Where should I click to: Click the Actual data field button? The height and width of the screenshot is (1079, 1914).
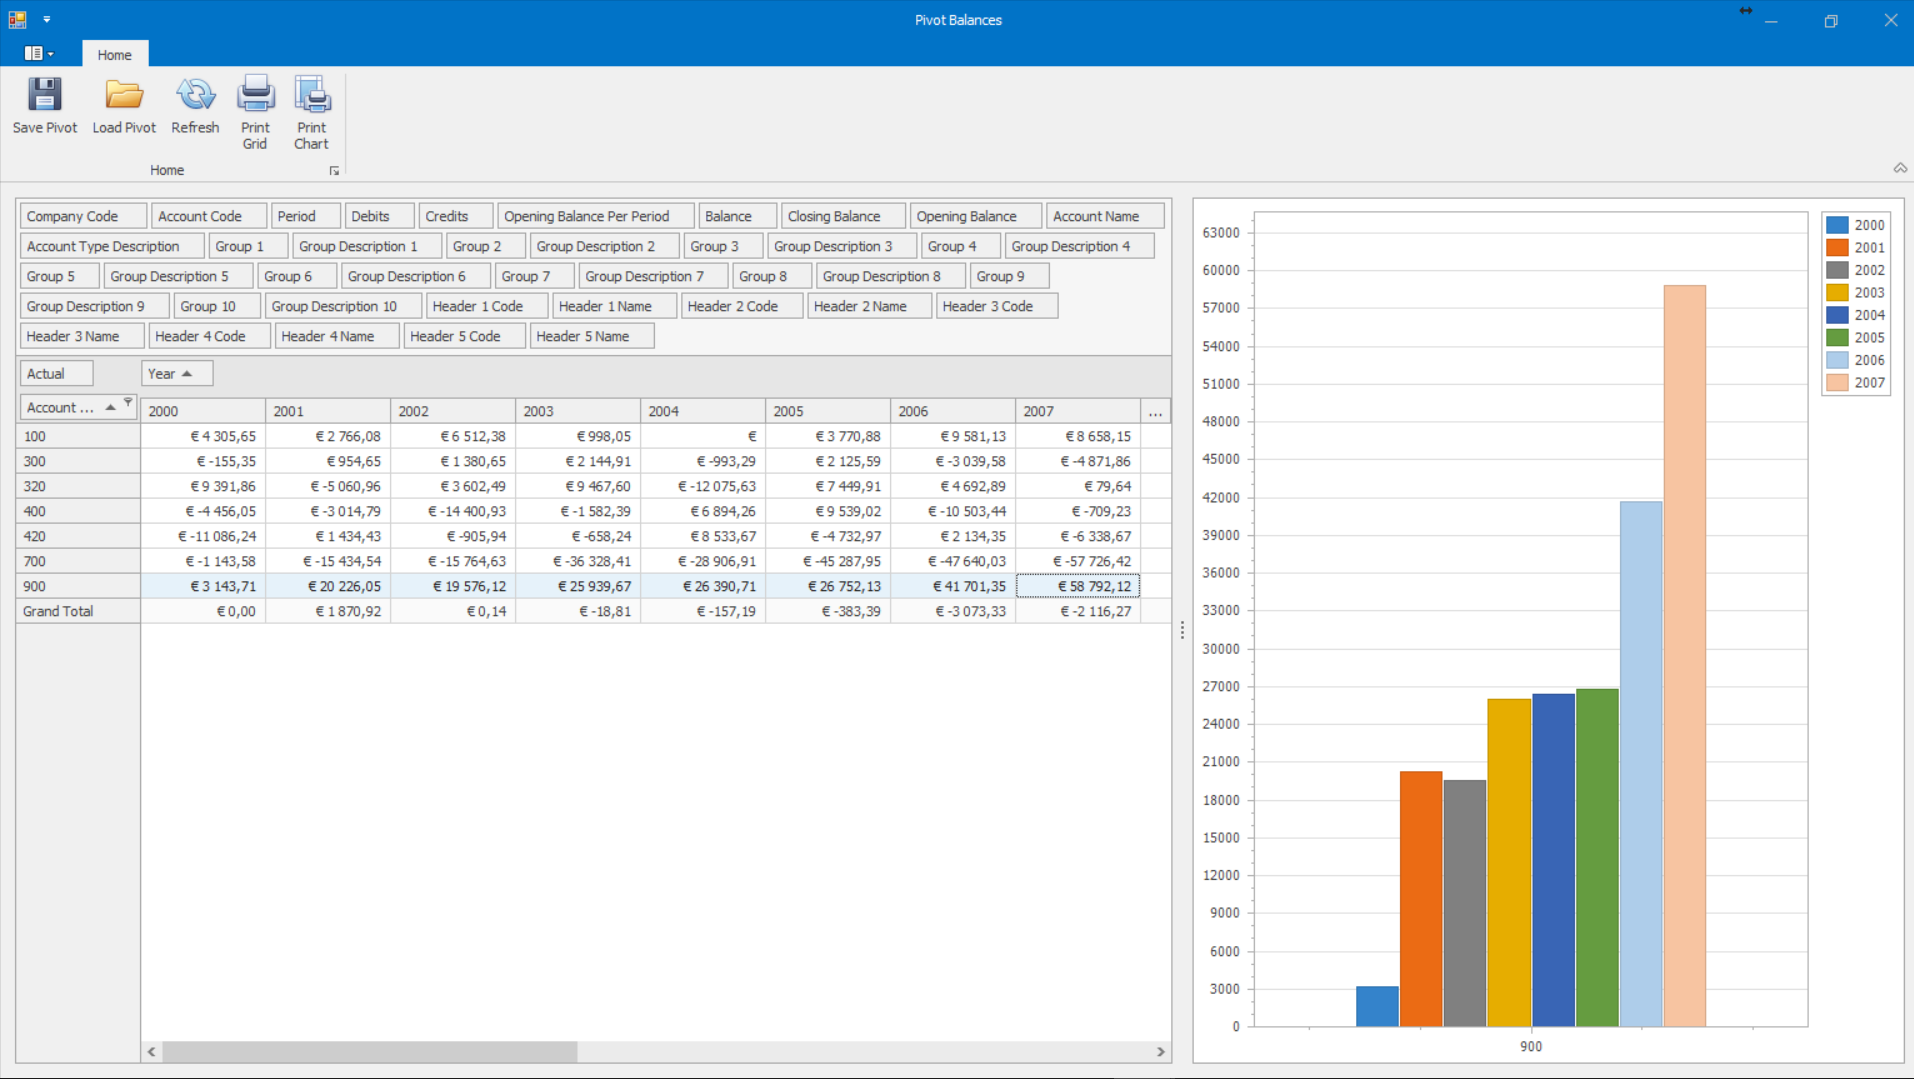coord(56,374)
